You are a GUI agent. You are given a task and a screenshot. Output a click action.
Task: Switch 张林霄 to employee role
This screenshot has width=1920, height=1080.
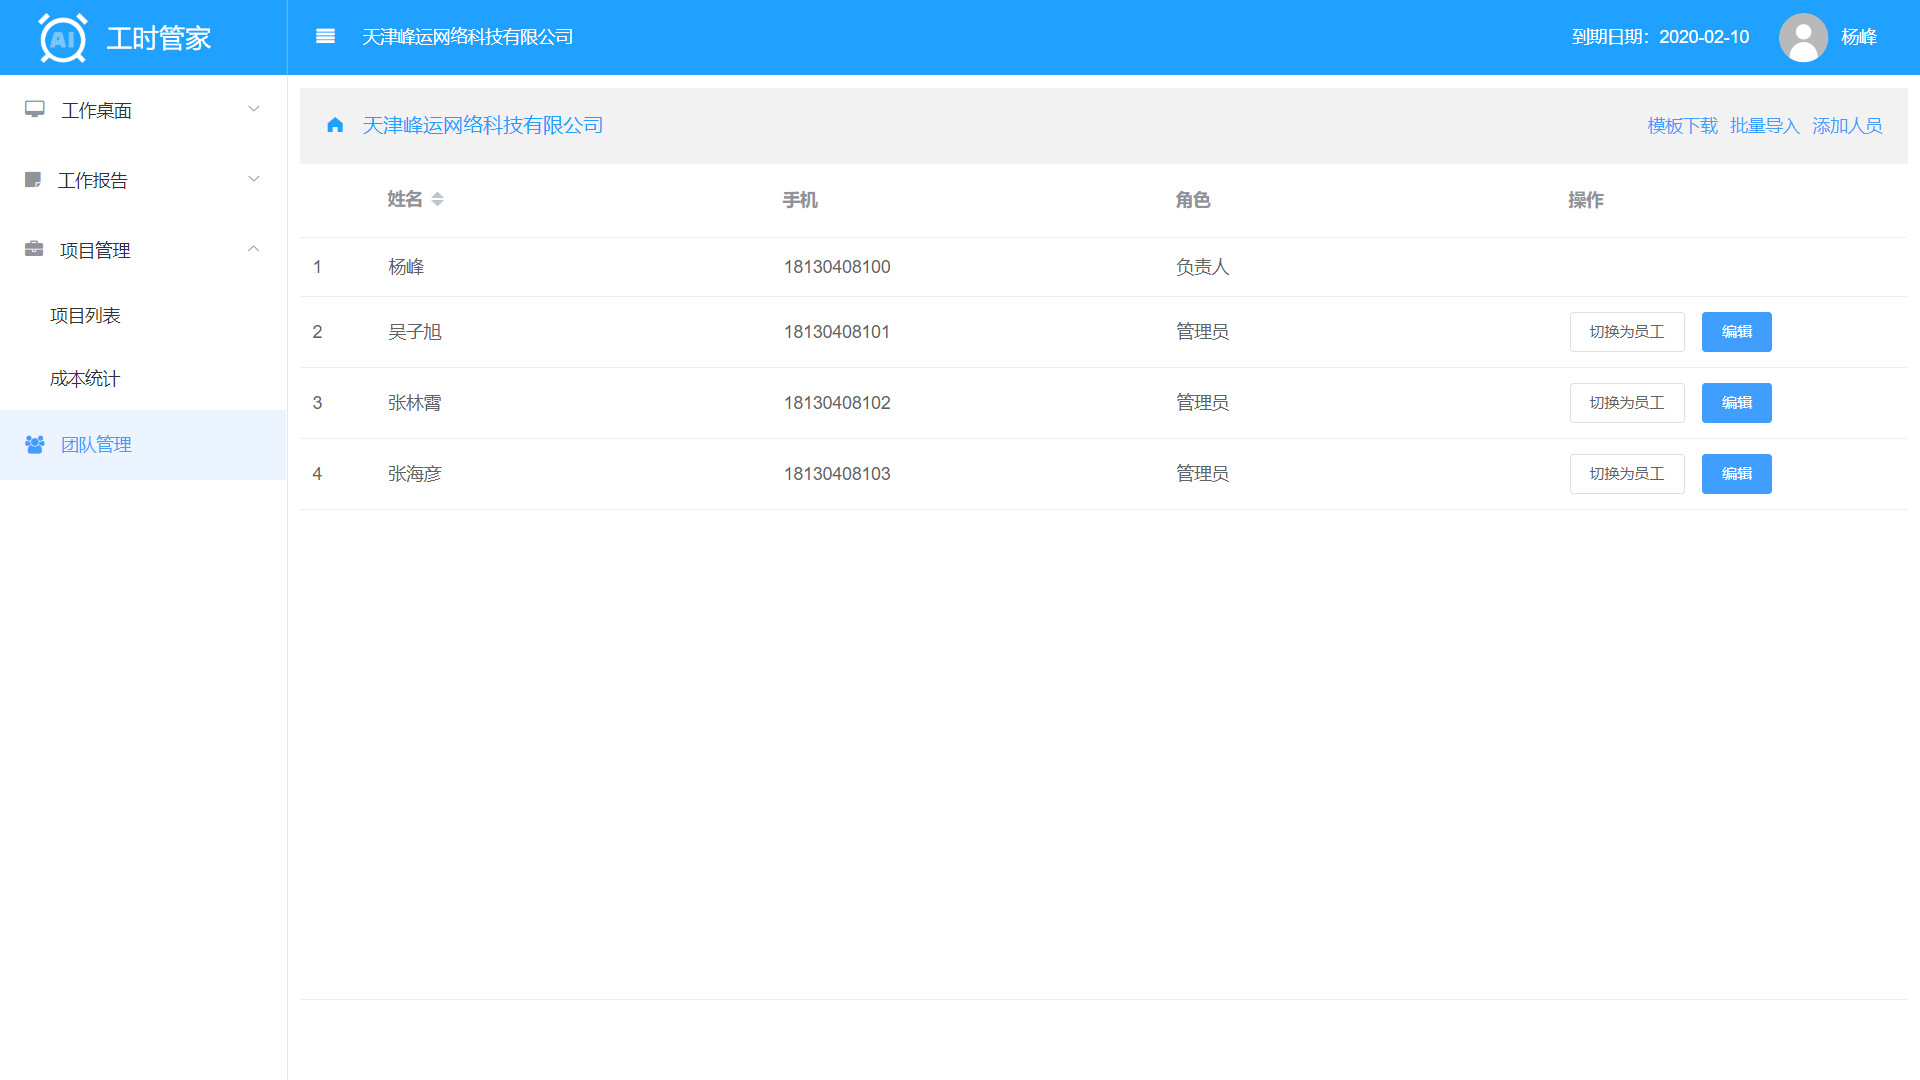[1626, 403]
